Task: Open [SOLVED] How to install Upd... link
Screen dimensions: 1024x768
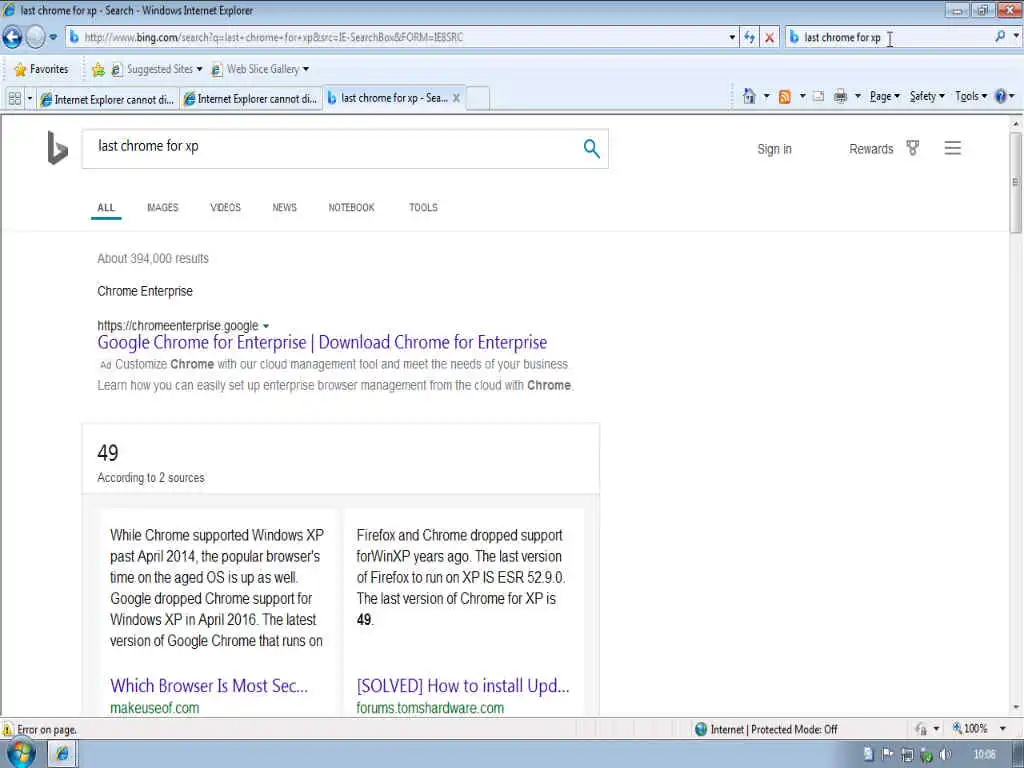Action: (463, 685)
